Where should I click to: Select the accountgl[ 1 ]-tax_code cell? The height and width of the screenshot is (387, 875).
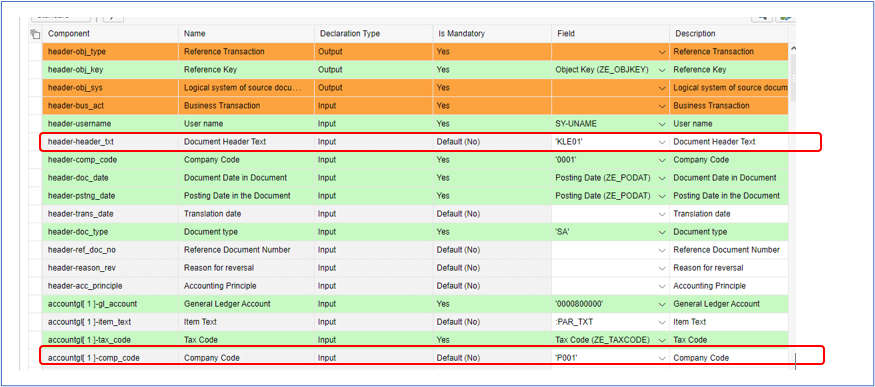coord(110,340)
